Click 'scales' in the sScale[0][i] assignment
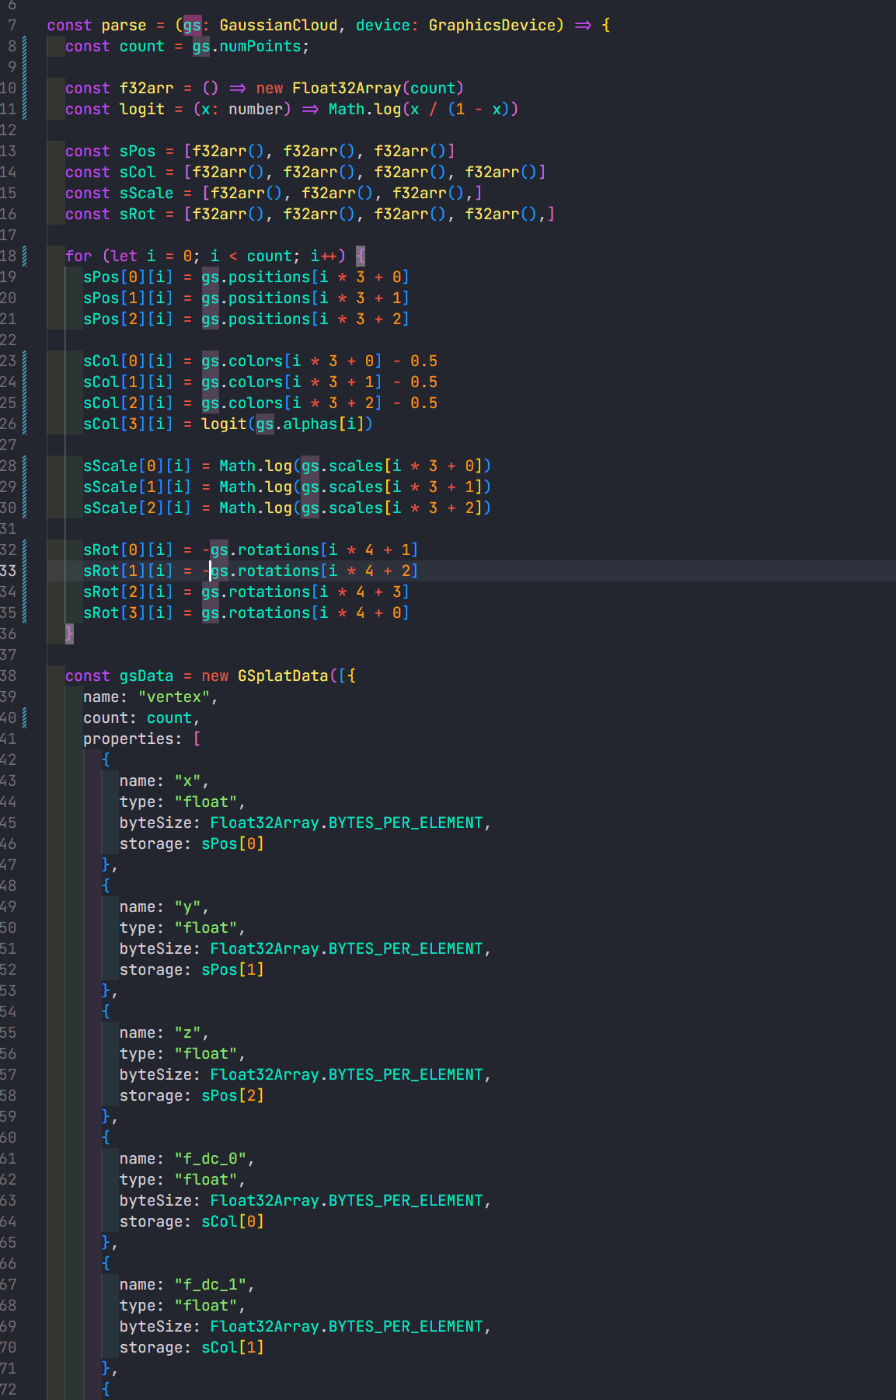This screenshot has height=1400, width=896. 355,466
